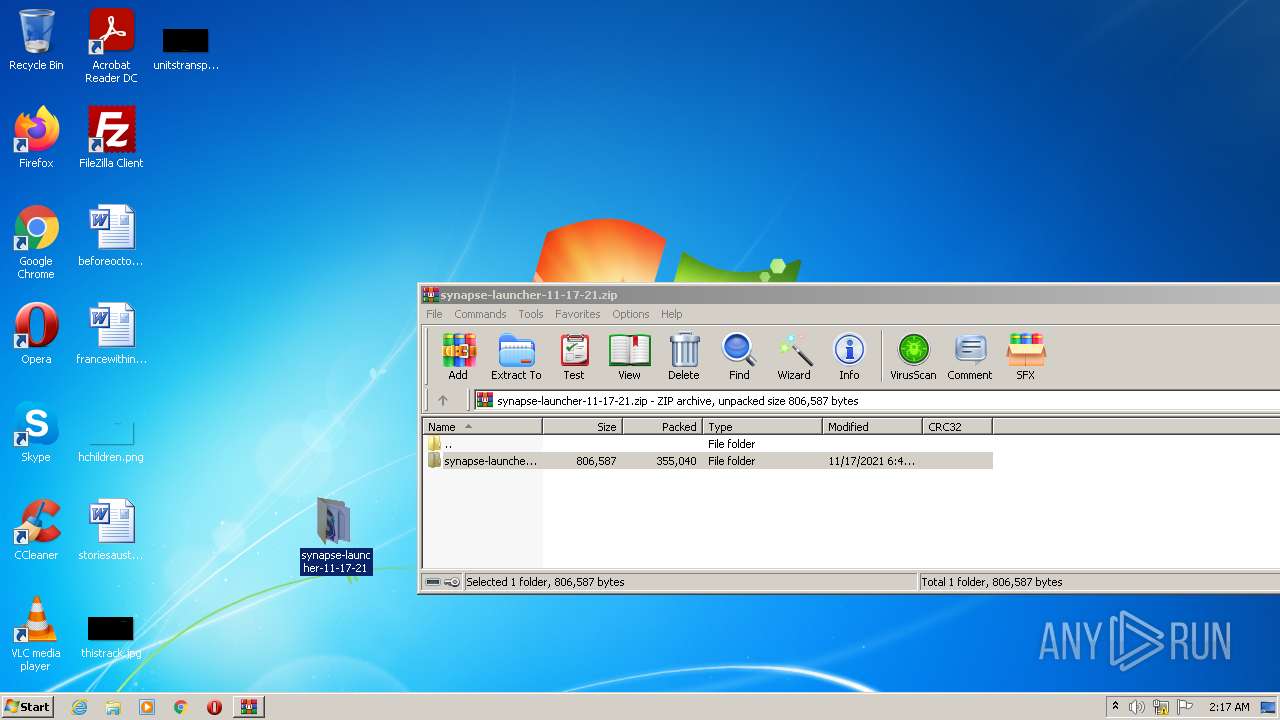Open Chrome from the taskbar
The height and width of the screenshot is (720, 1280).
pos(181,707)
